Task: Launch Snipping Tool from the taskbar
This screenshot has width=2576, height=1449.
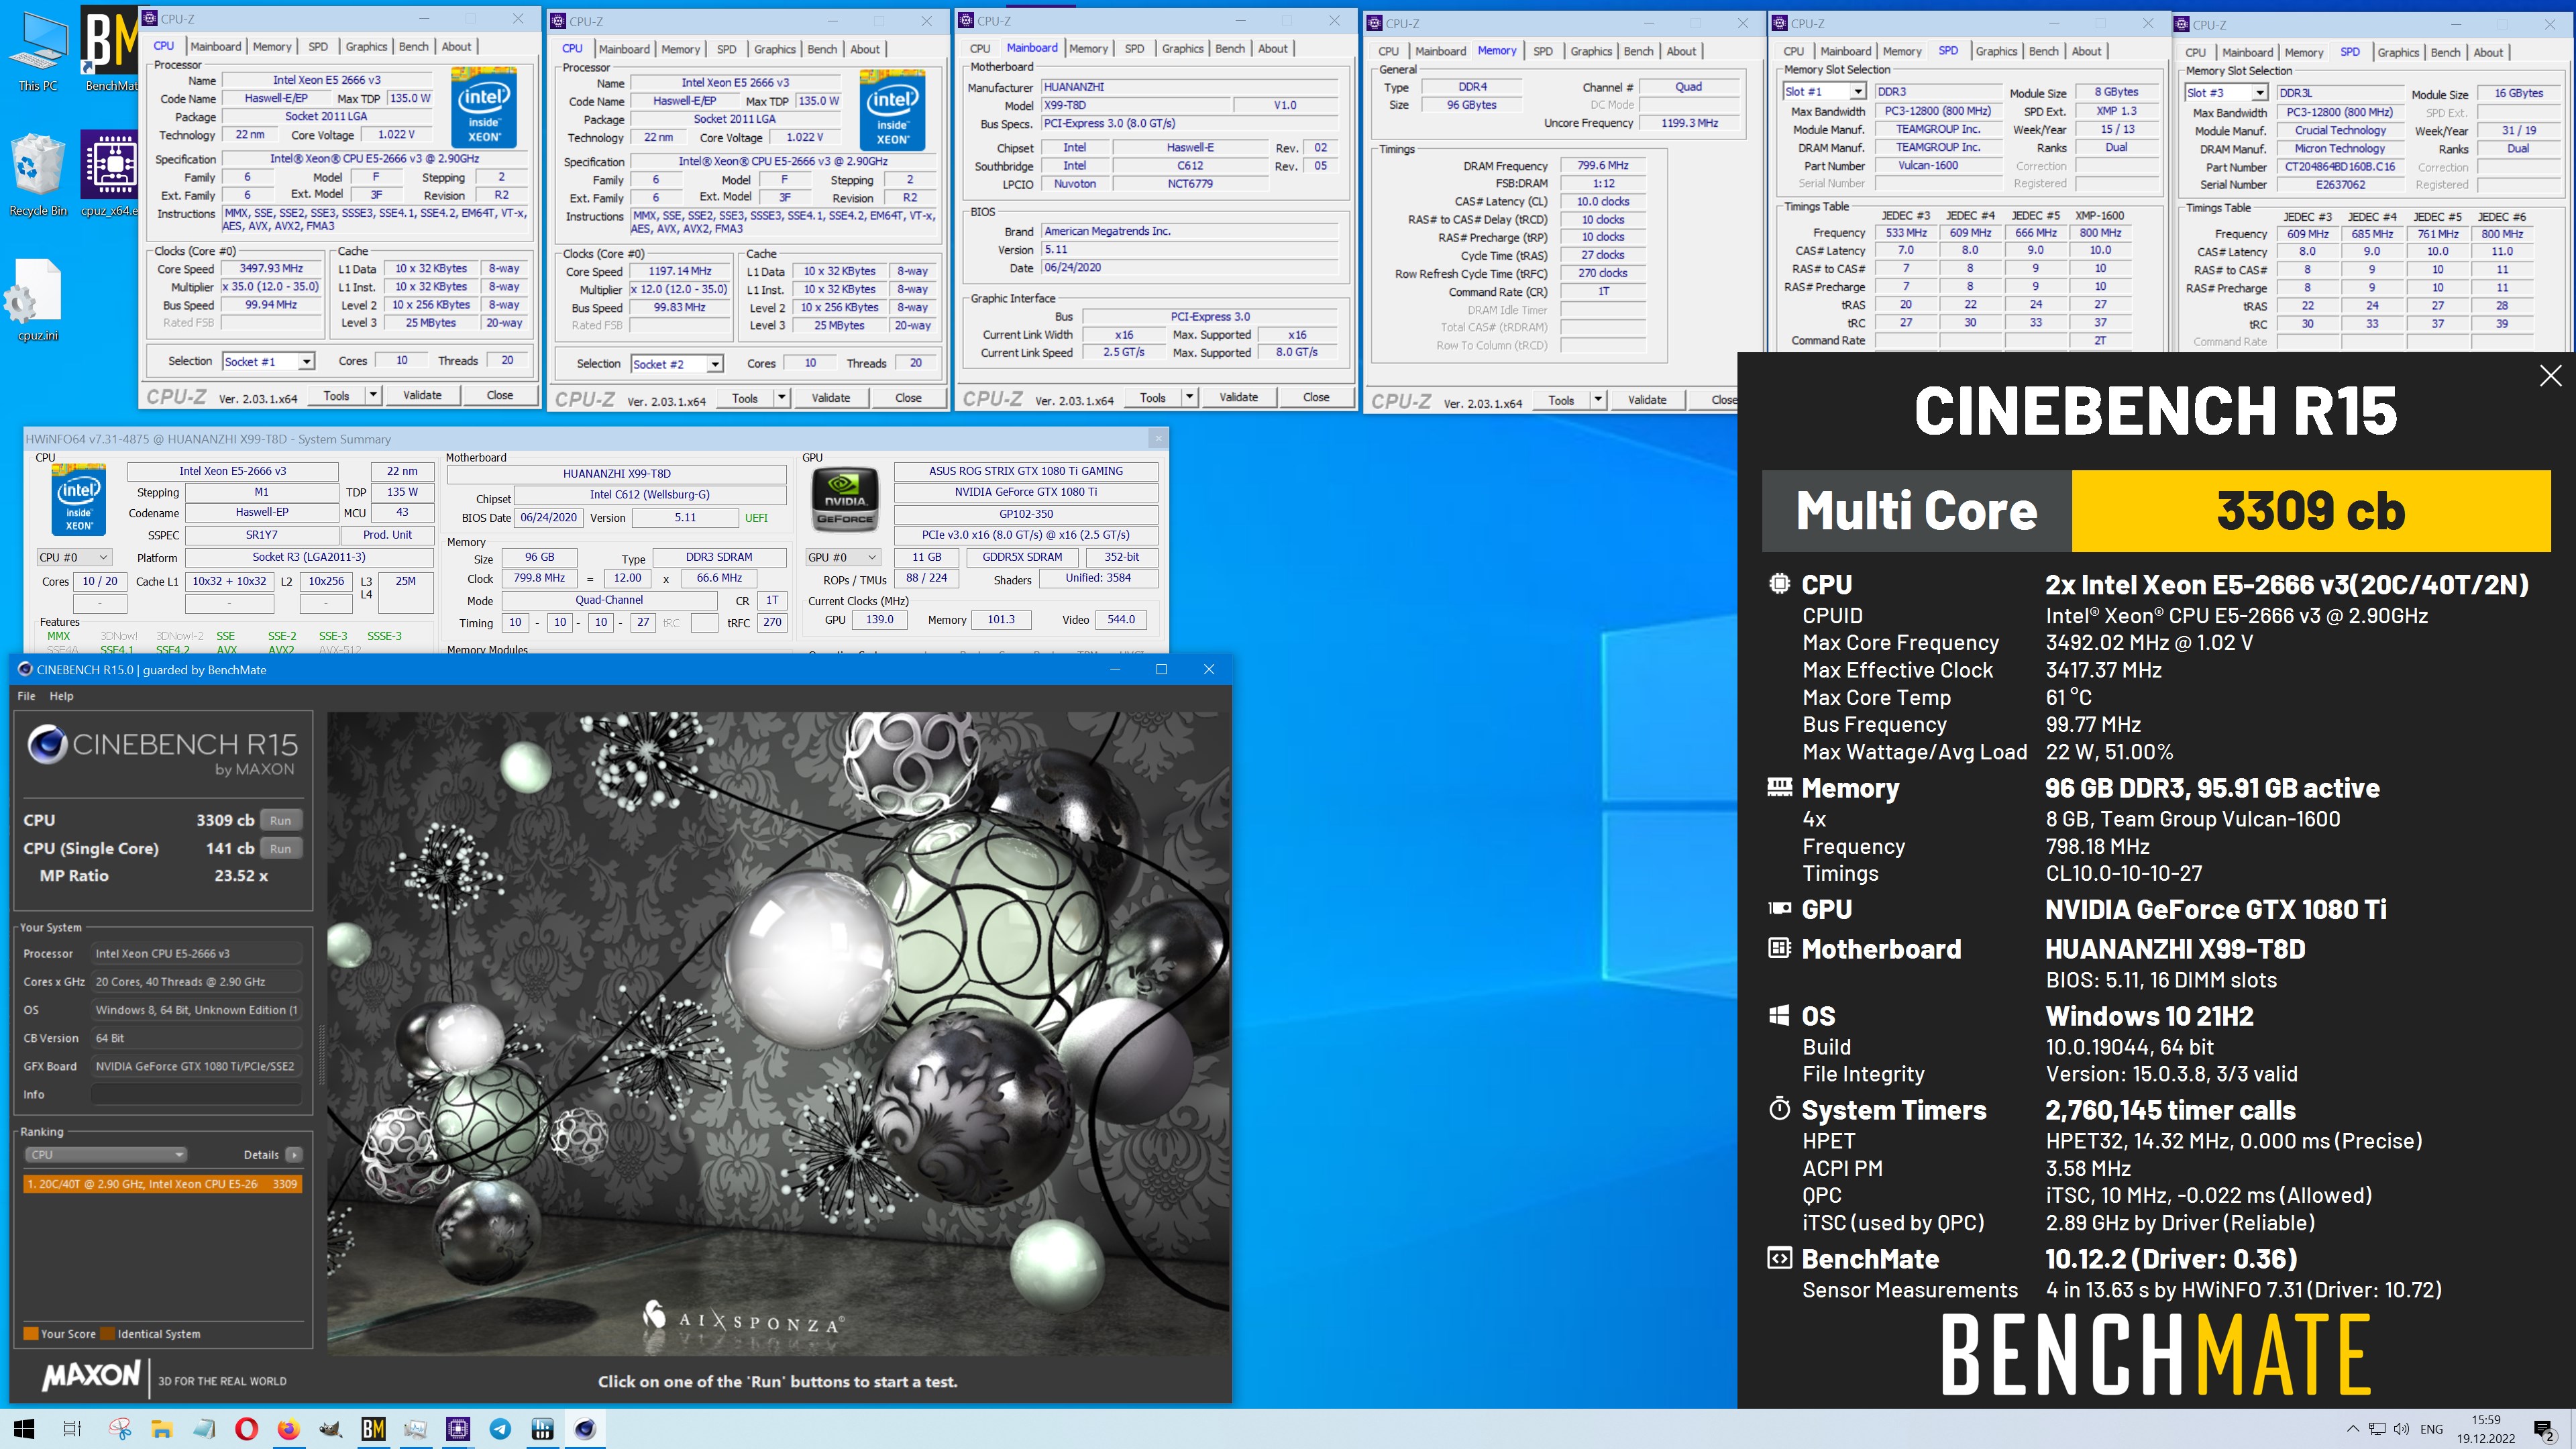Action: click(120, 1429)
